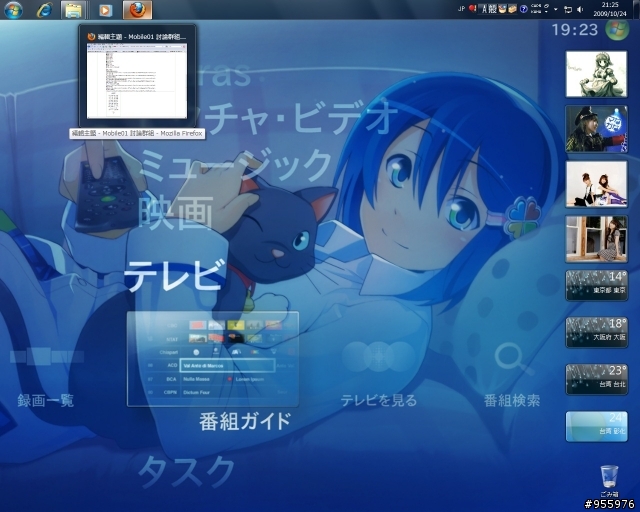Toggle the KANA lock indicator in the language bar
Viewport: 640px width, 512px height.
click(536, 12)
